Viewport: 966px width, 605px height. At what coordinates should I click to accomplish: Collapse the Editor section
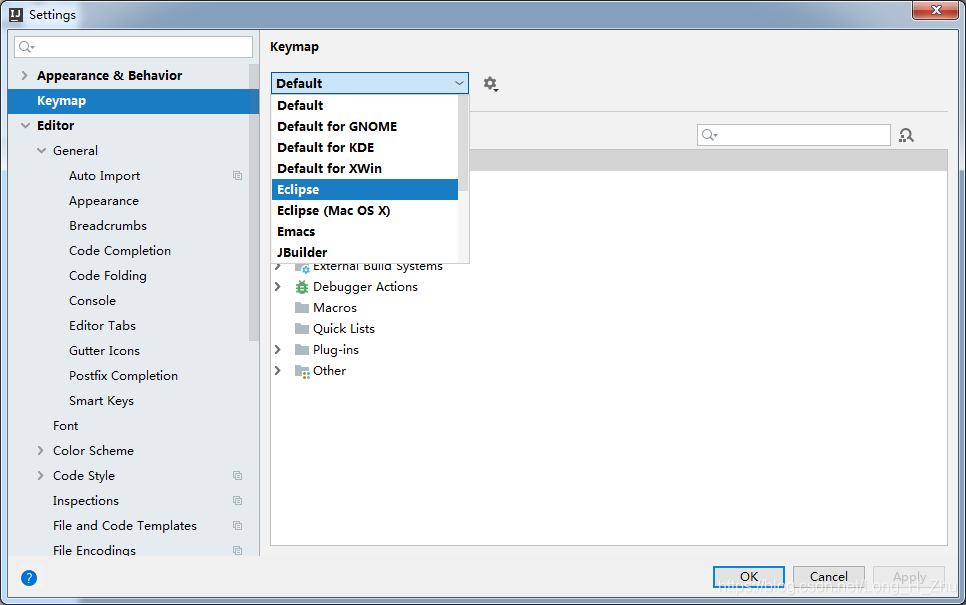coord(25,126)
